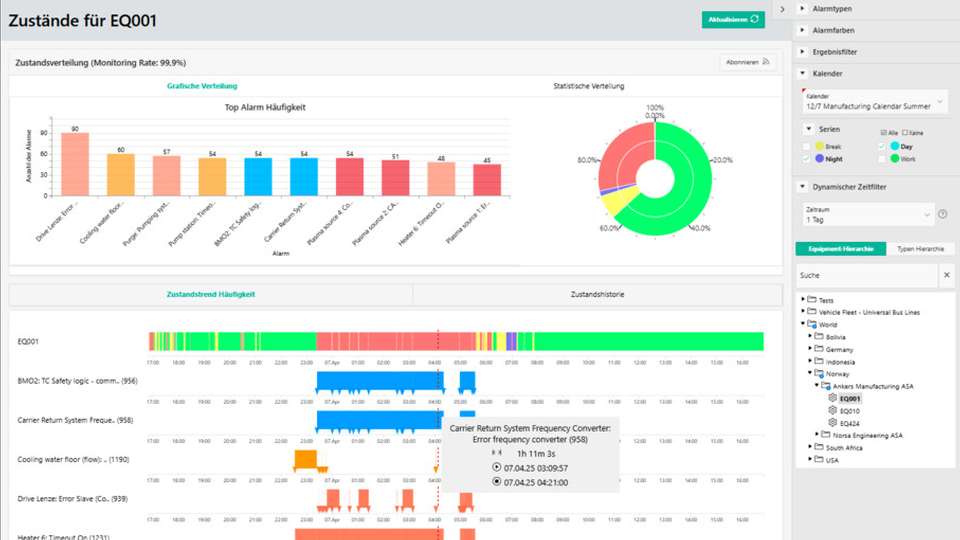Clear the Suche field with the X
Screen dimensions: 960x540
coord(947,276)
